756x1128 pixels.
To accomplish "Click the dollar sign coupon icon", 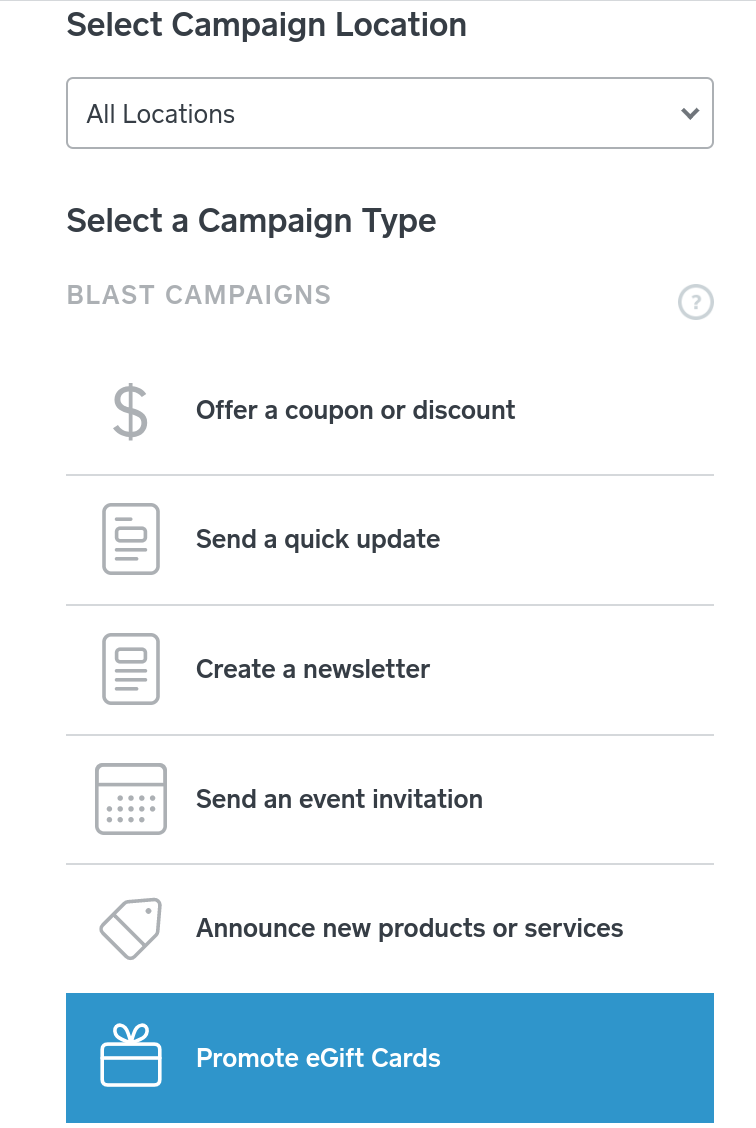I will [130, 411].
